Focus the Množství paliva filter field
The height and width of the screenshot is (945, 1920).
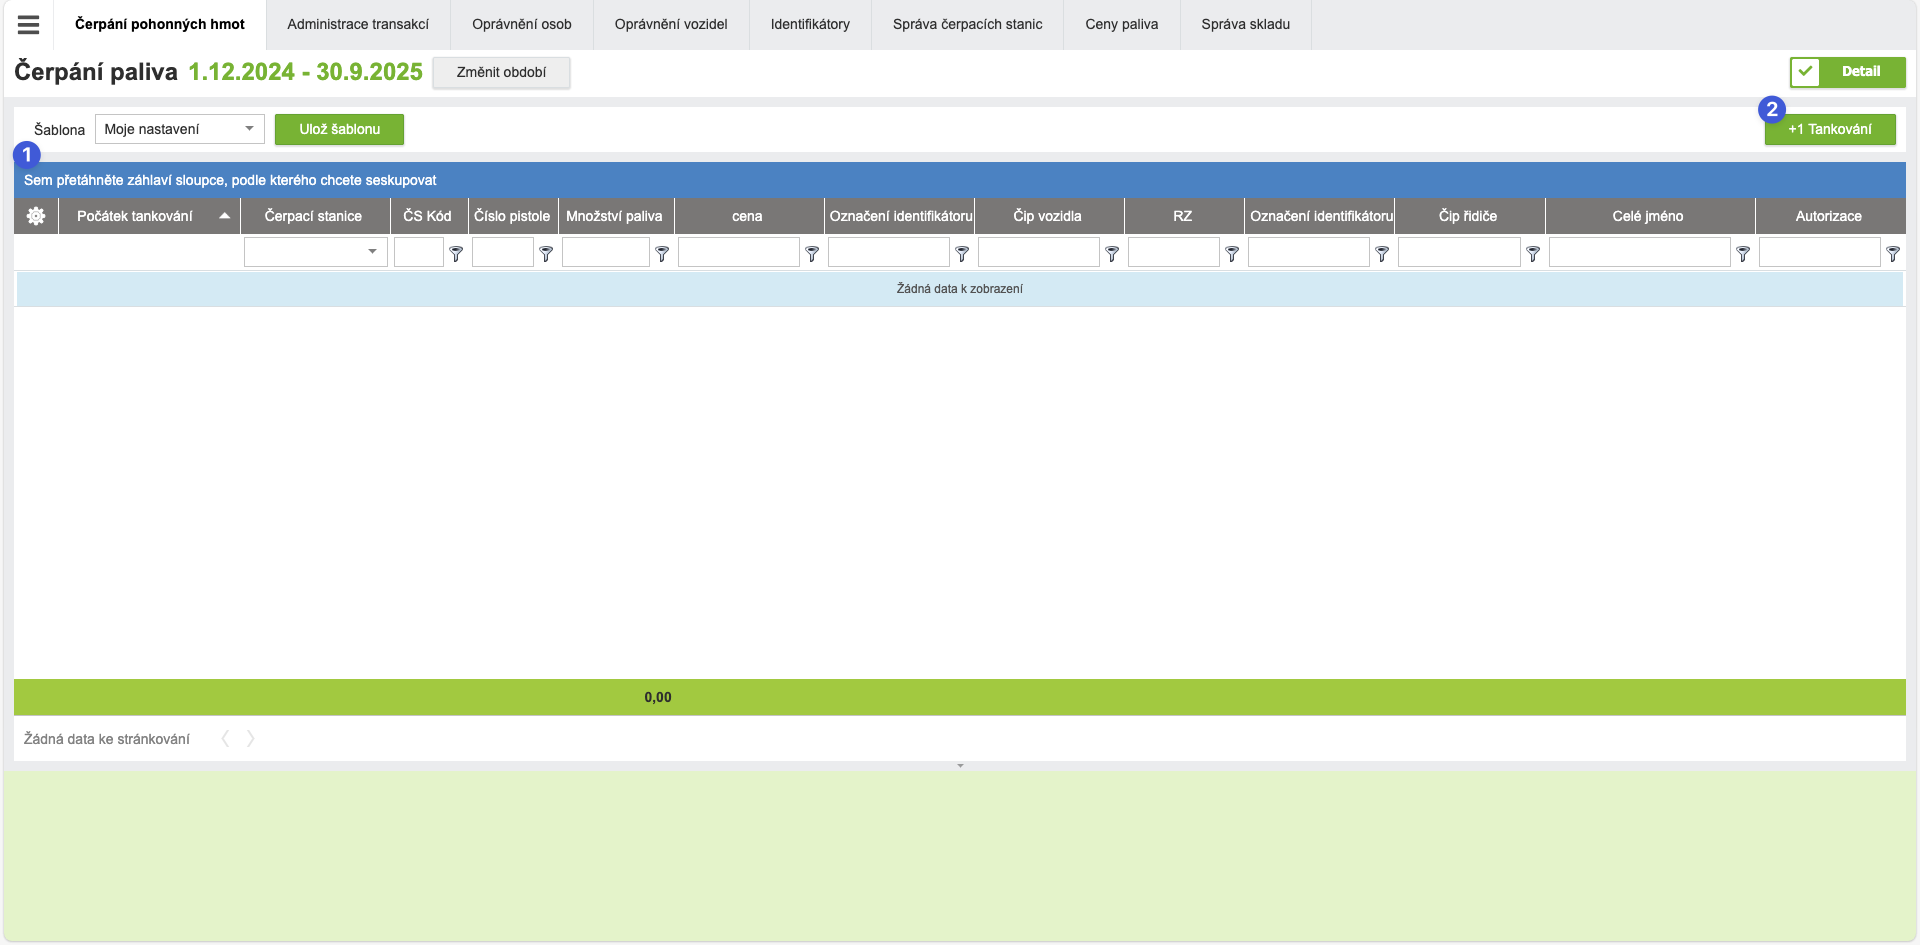pos(606,252)
